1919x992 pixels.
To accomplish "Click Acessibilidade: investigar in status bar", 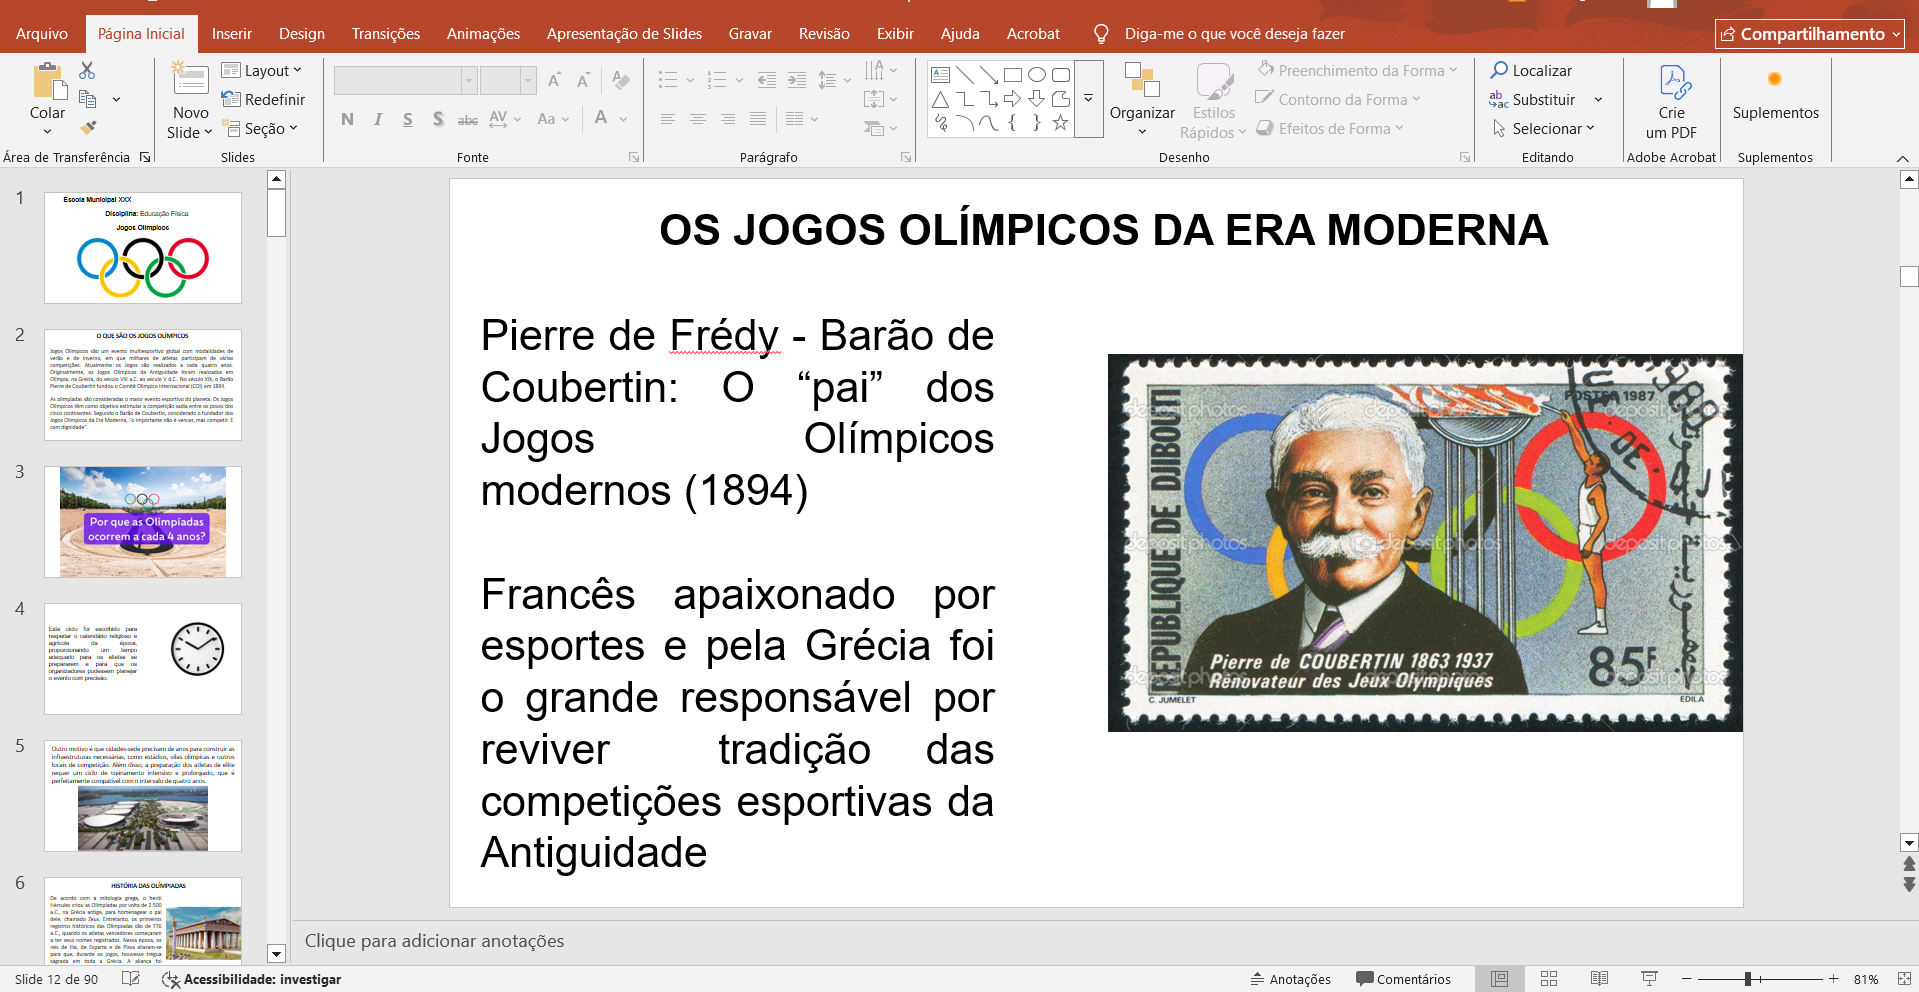I will (x=252, y=979).
